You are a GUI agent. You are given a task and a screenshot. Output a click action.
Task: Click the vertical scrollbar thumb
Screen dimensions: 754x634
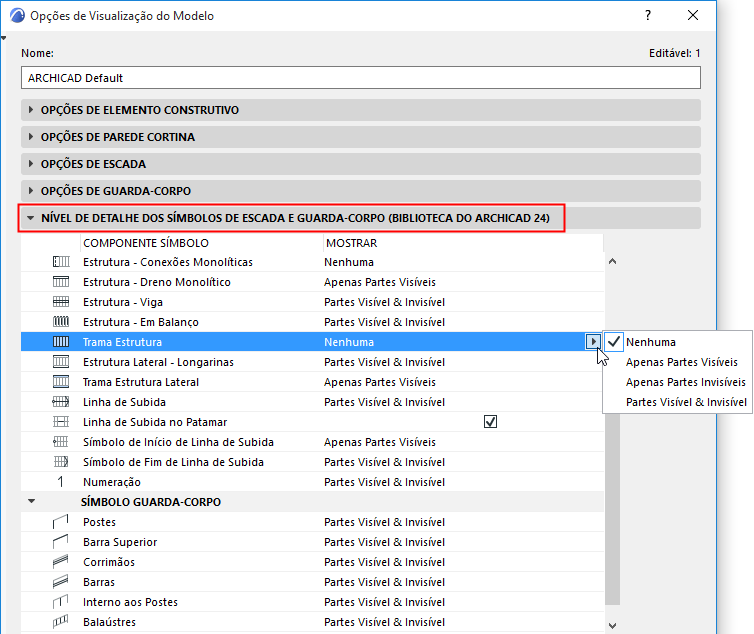coord(612,508)
